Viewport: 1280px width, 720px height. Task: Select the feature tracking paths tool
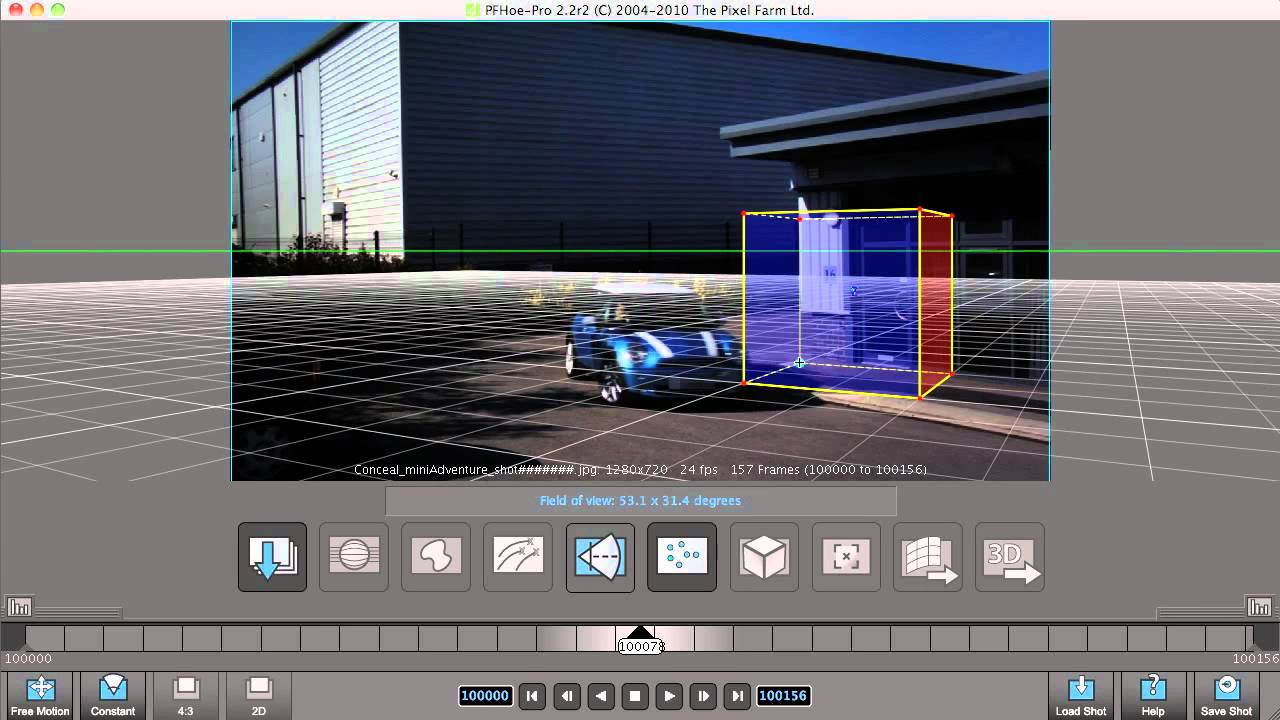click(x=518, y=557)
